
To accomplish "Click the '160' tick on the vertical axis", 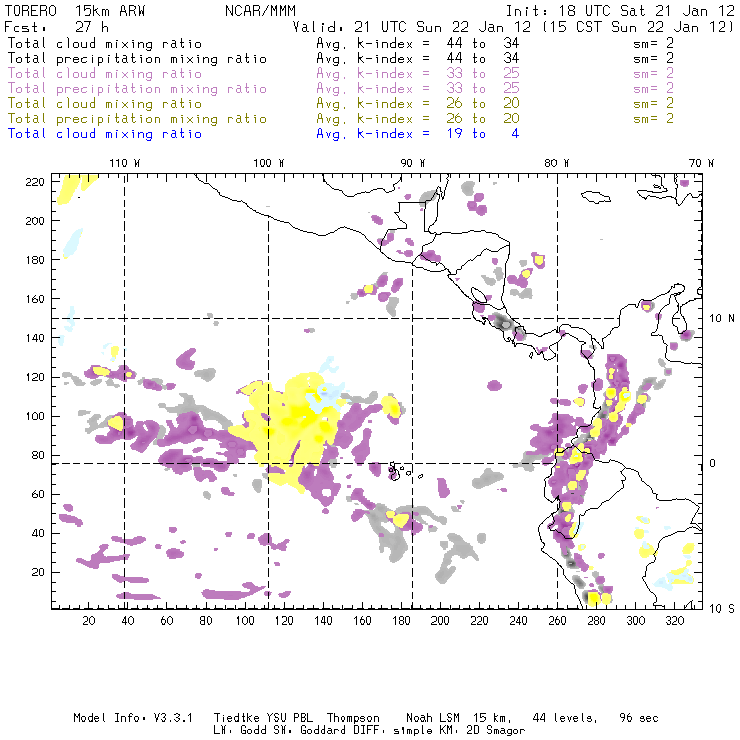I will (35, 299).
